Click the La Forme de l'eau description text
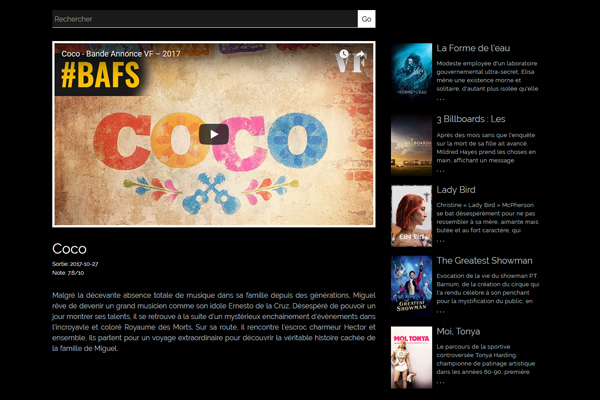The height and width of the screenshot is (400, 600). click(x=487, y=76)
